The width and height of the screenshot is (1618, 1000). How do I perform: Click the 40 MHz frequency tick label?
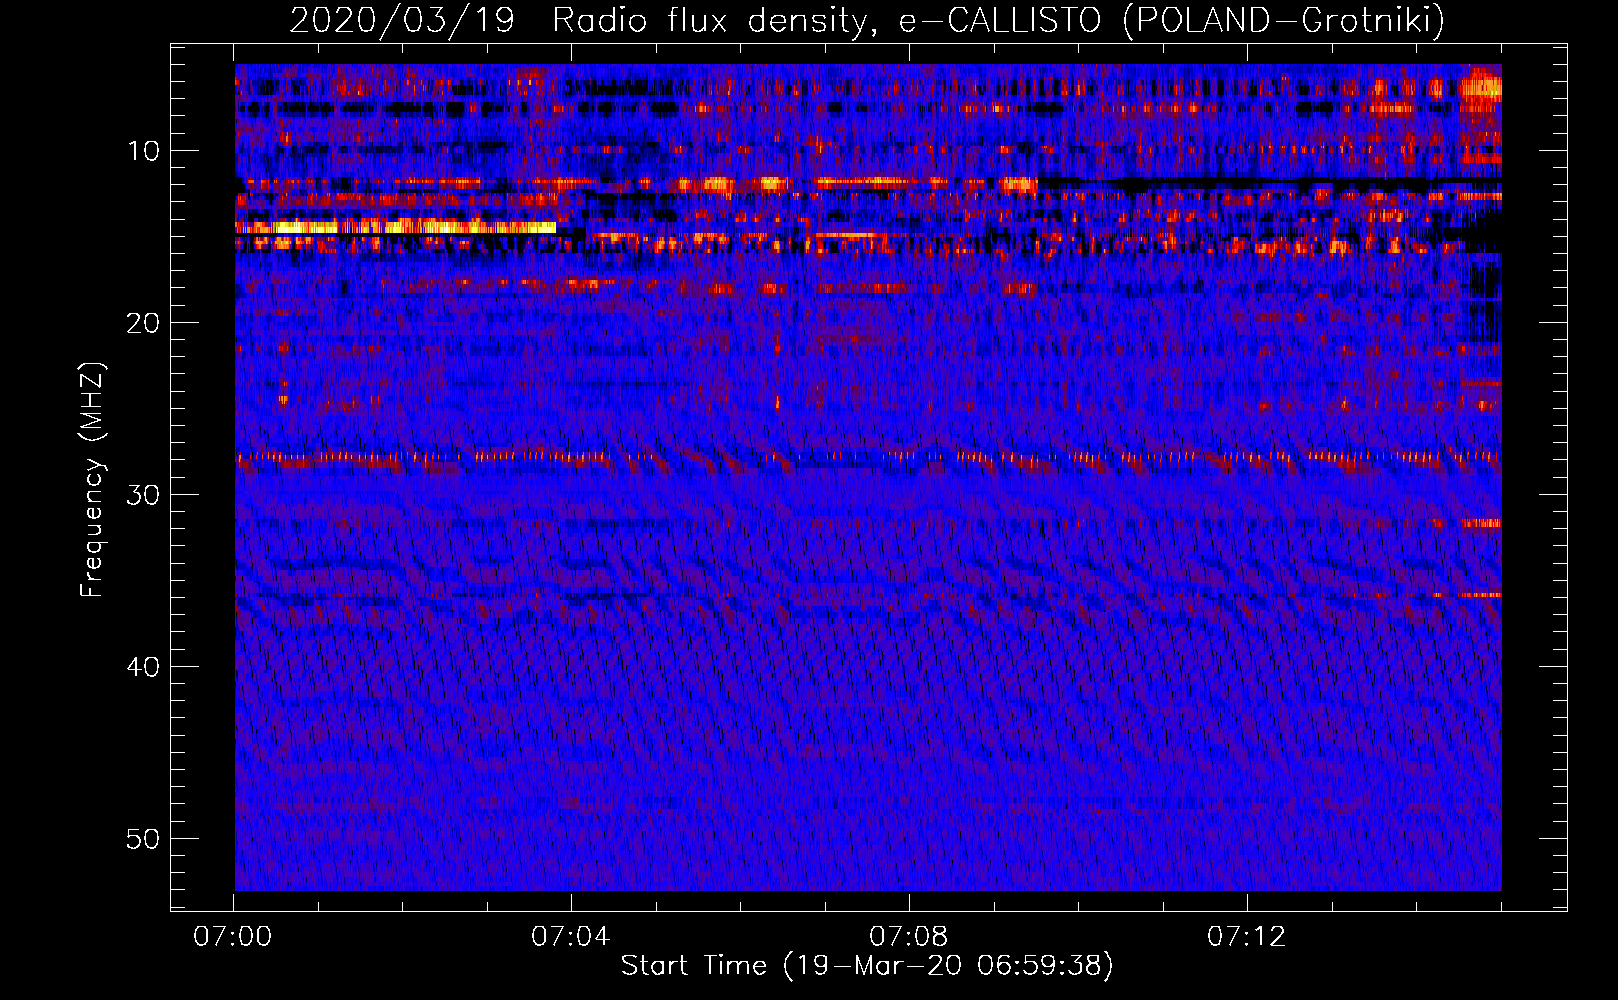point(144,667)
